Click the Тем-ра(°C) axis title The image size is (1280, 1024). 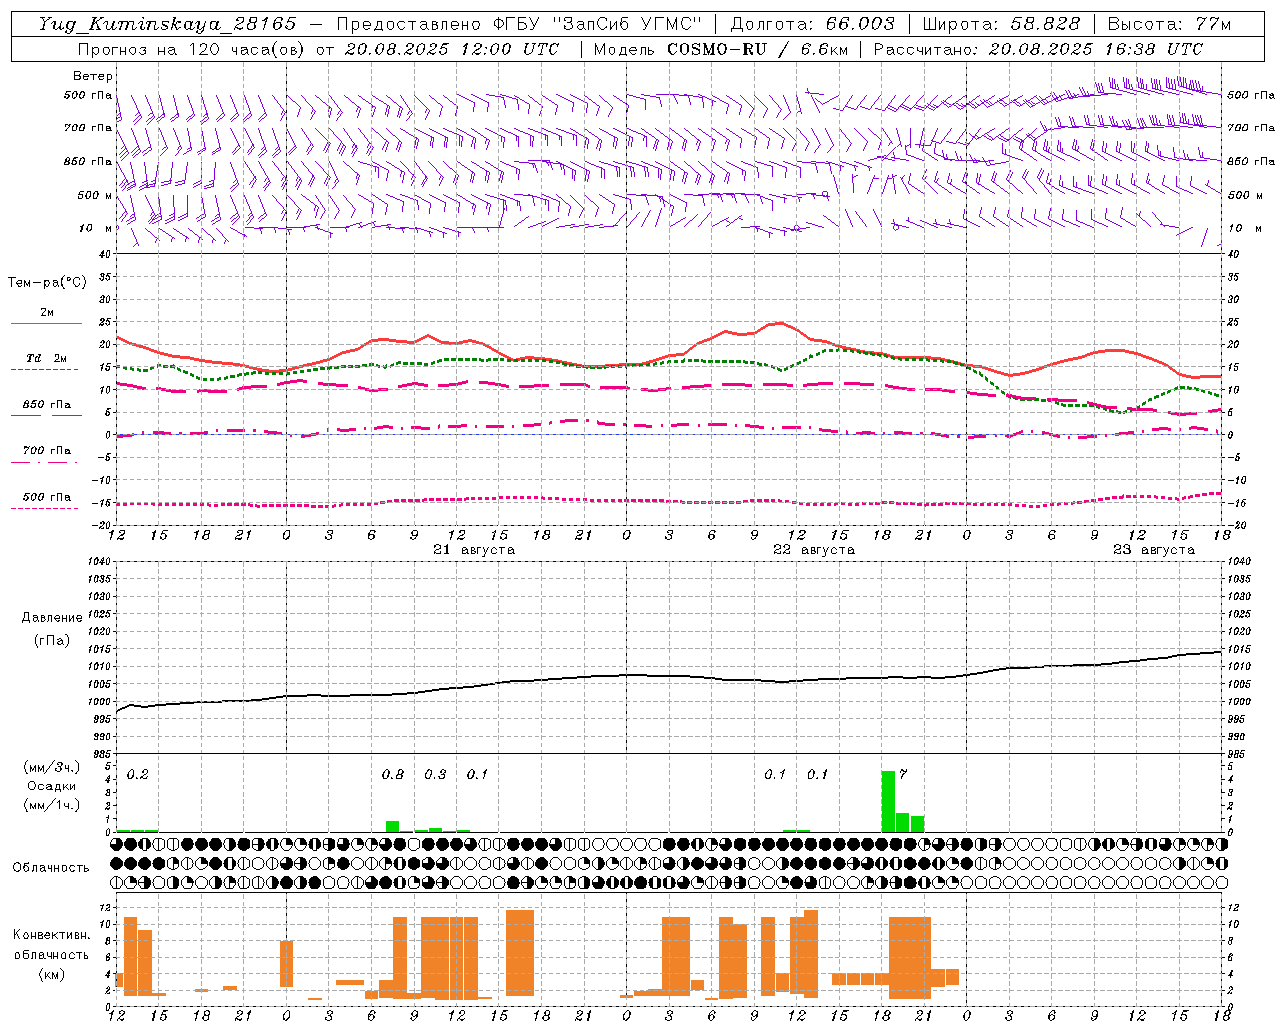47,283
